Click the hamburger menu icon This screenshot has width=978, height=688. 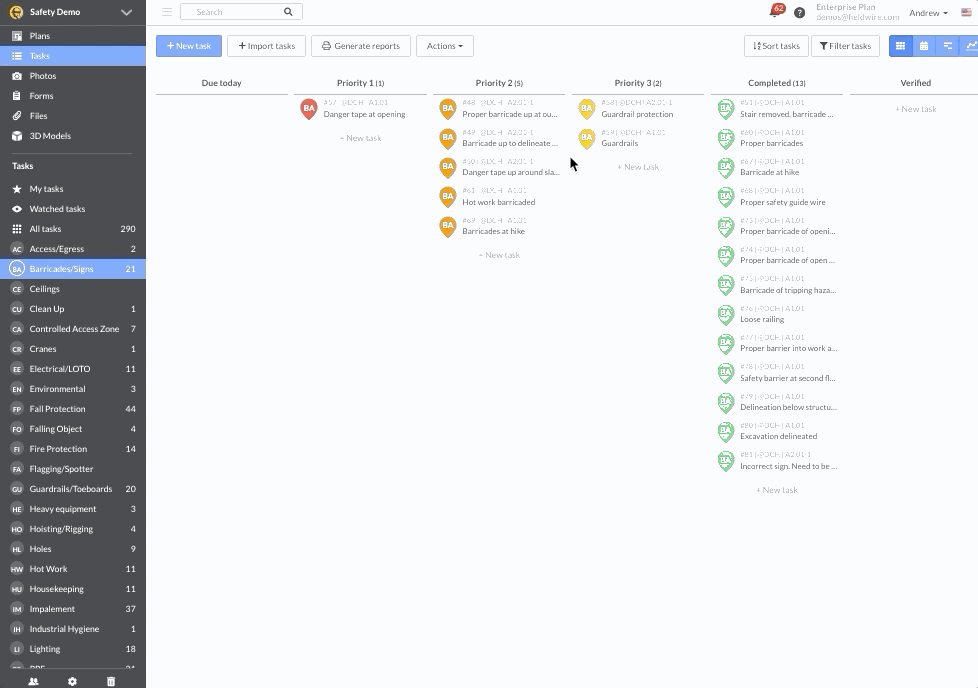[x=167, y=12]
